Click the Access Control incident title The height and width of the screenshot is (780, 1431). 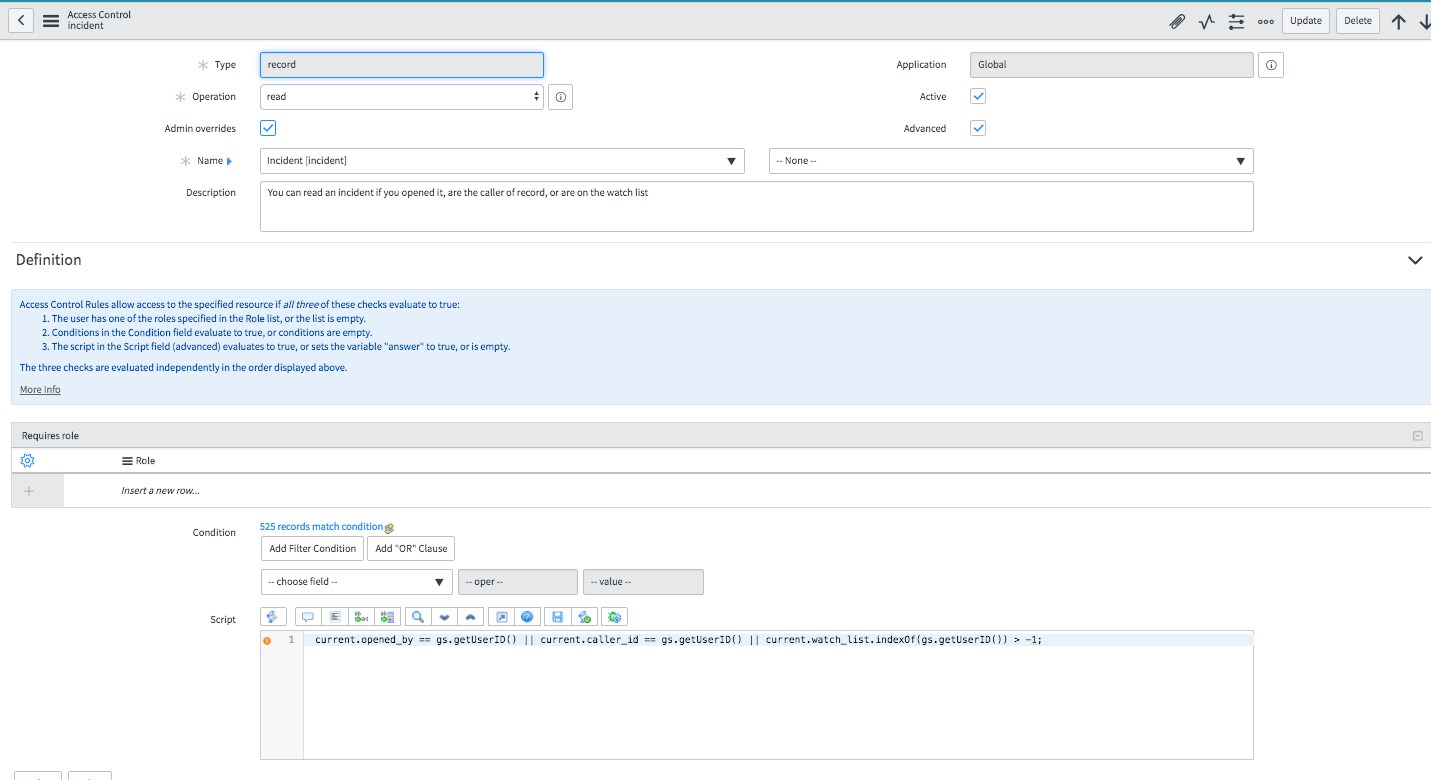tap(99, 20)
